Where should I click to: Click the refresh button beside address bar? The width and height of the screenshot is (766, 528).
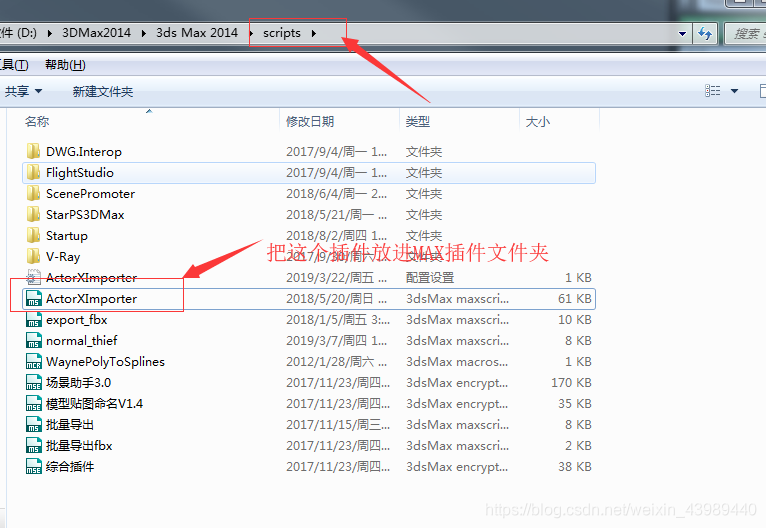(705, 33)
